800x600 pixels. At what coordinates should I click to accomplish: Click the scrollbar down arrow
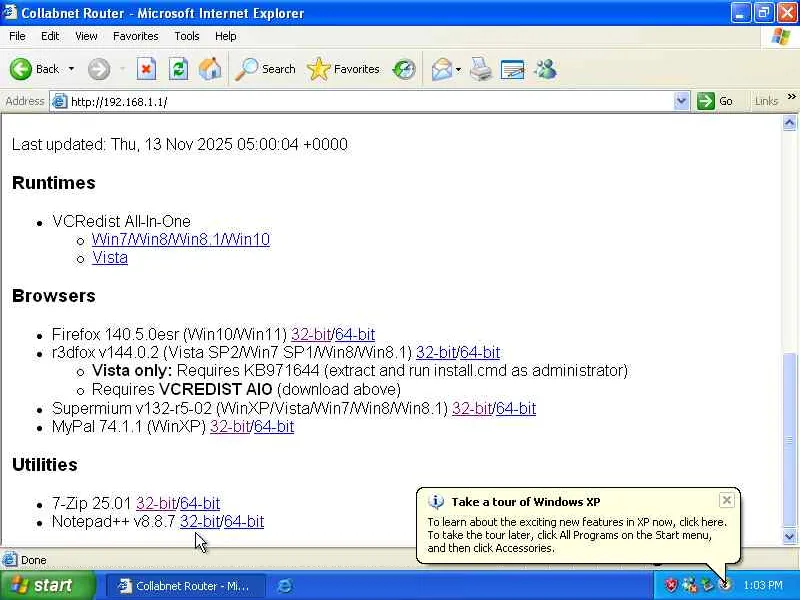click(789, 537)
